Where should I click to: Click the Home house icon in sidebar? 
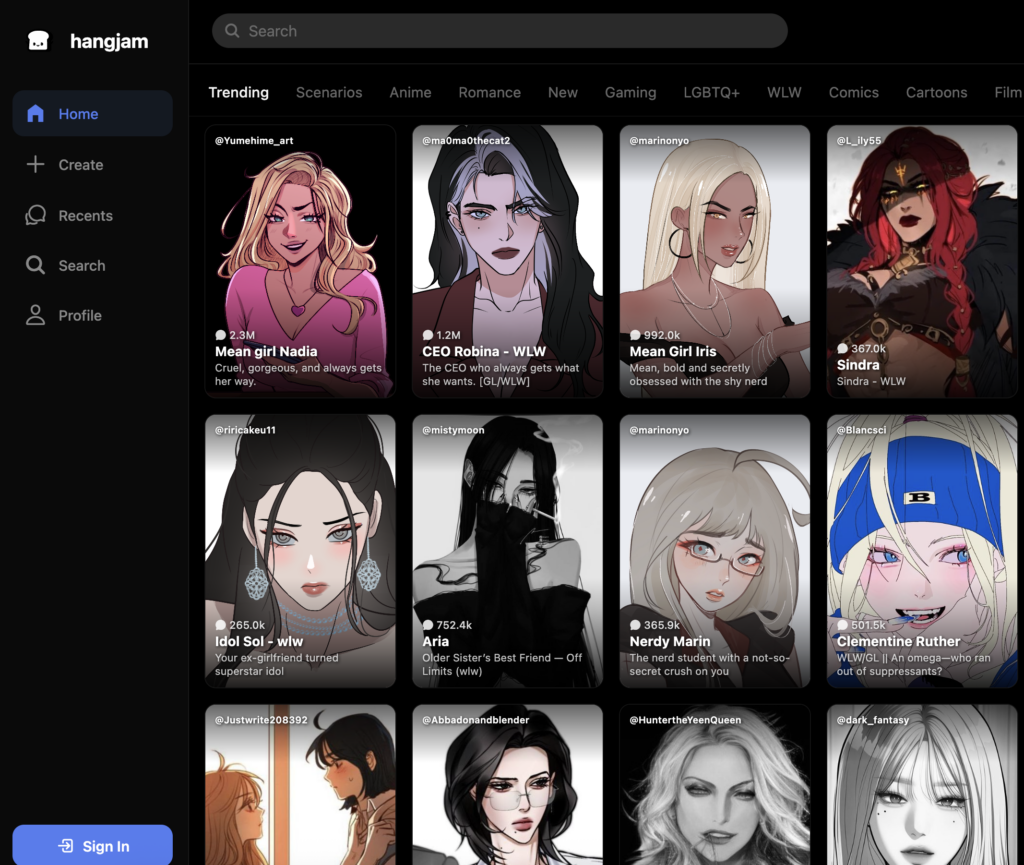click(36, 114)
